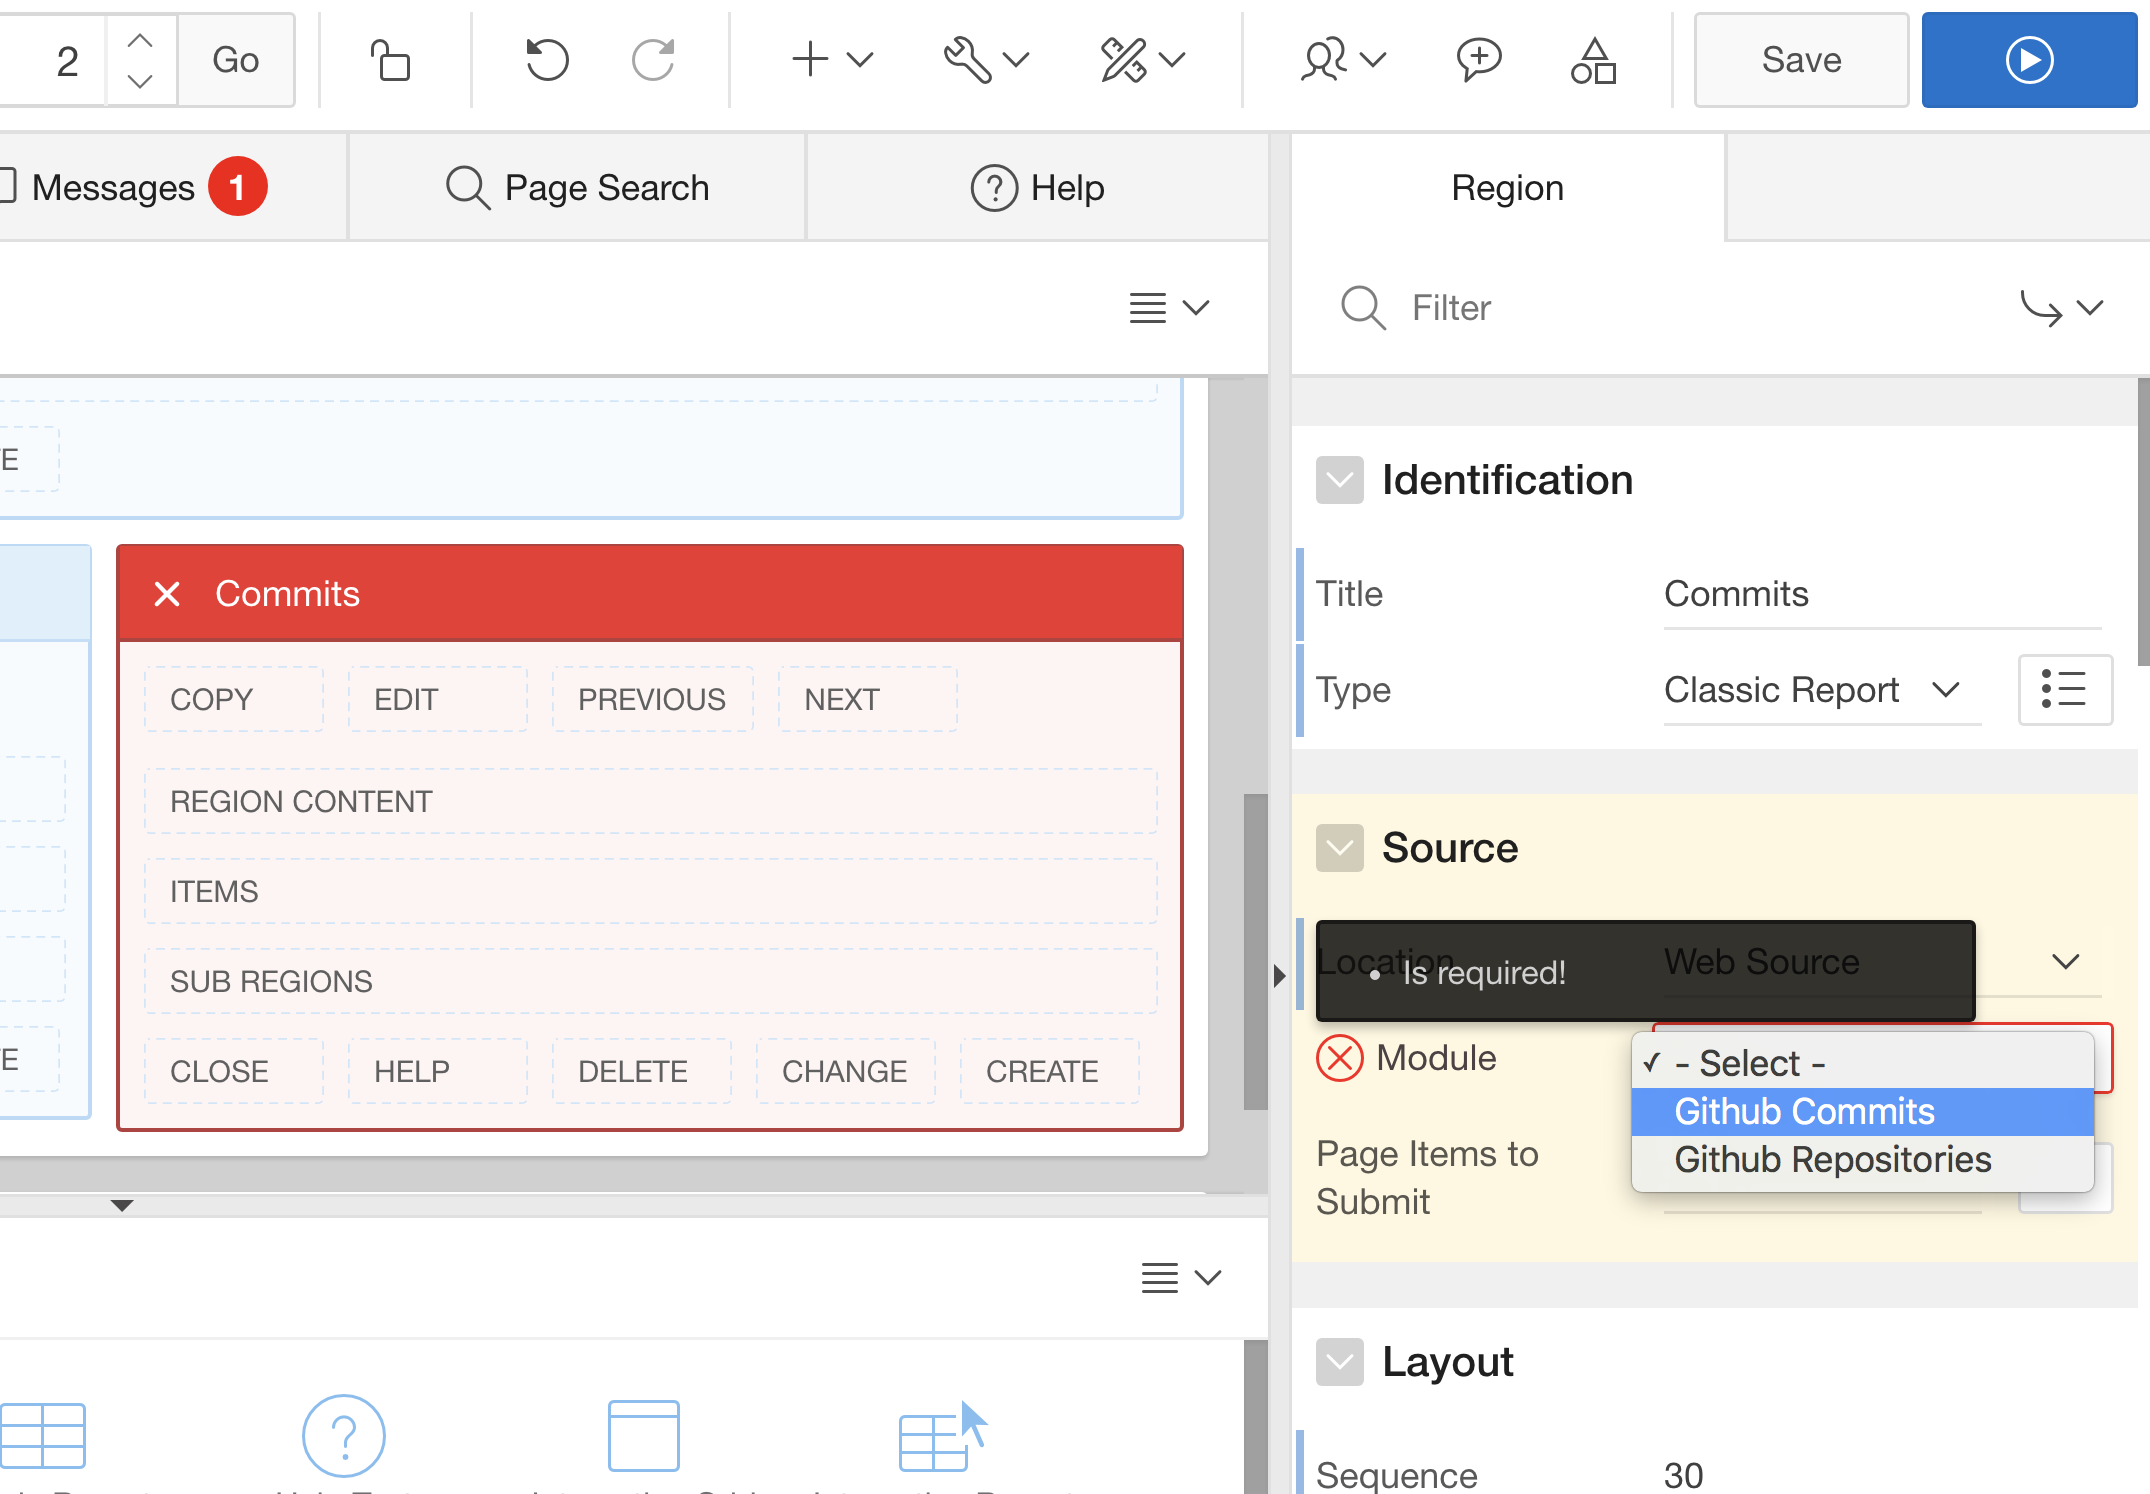2150x1494 pixels.
Task: Collapse the Source section
Action: 1339,848
